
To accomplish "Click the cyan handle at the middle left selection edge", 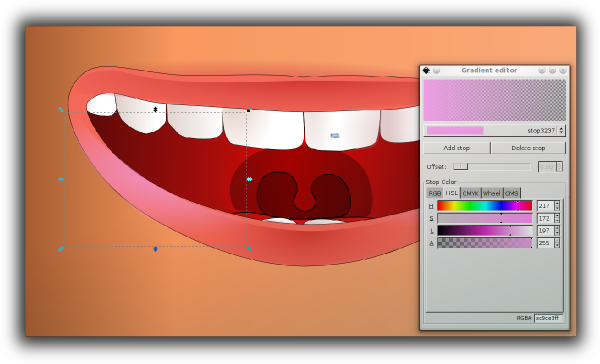I will 61,179.
